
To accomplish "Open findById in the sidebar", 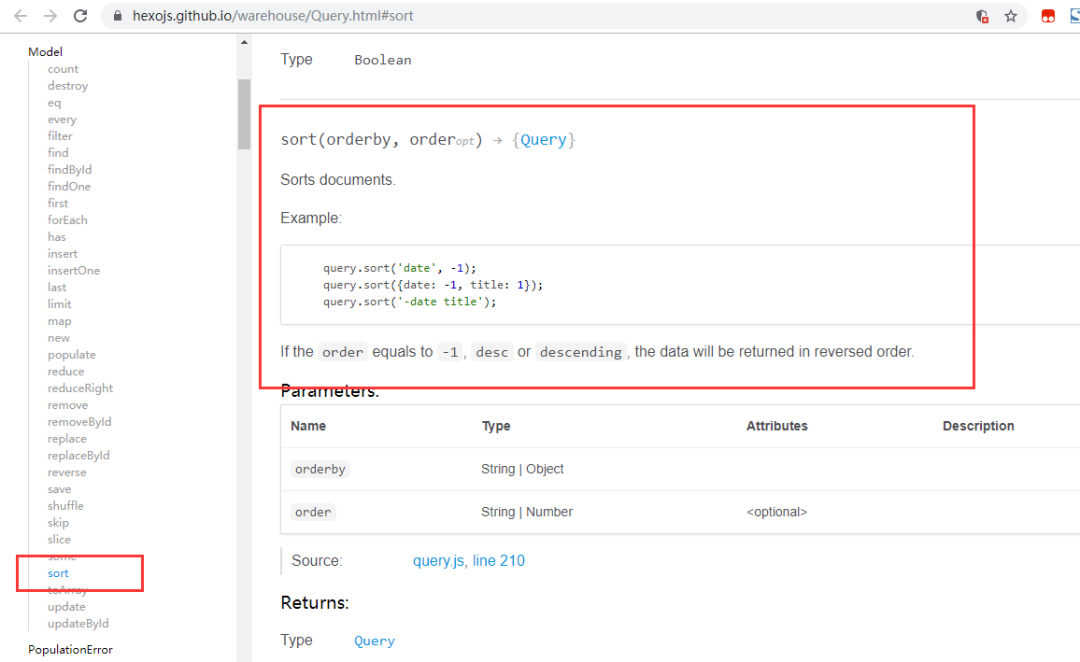I will coord(70,169).
